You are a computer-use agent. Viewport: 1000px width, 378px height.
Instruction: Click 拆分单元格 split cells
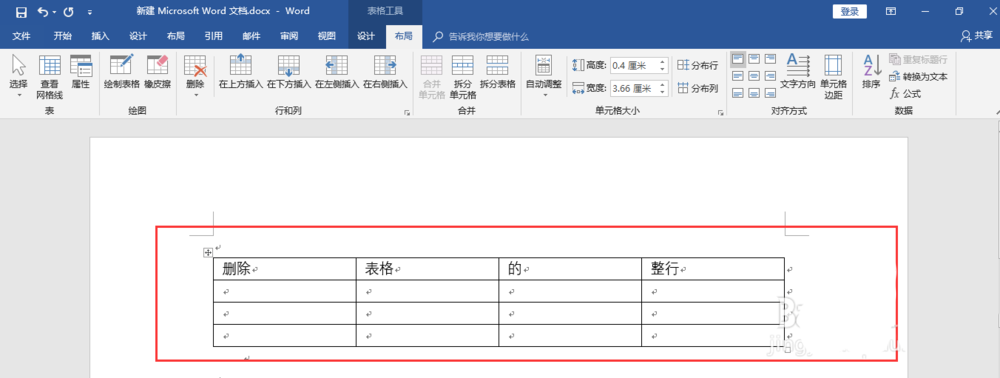click(462, 76)
